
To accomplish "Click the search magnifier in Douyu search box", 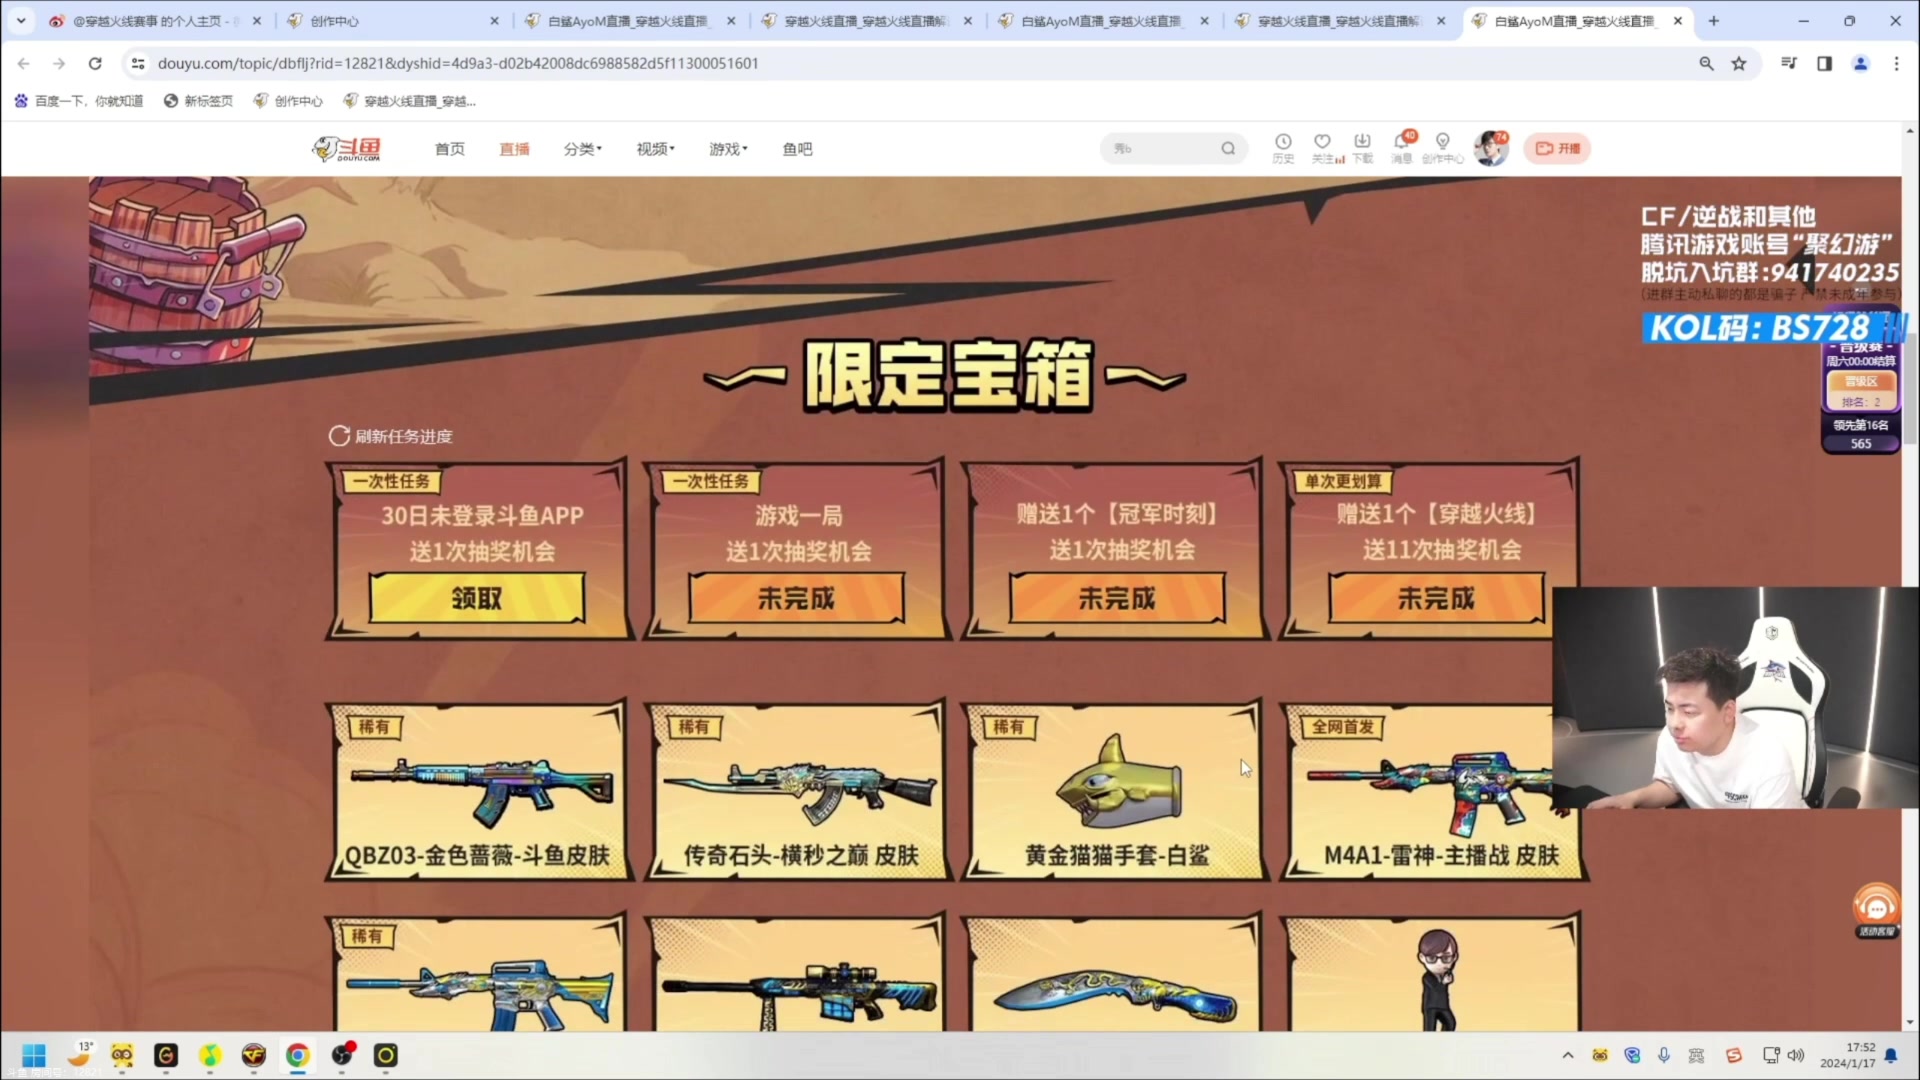I will 1228,149.
